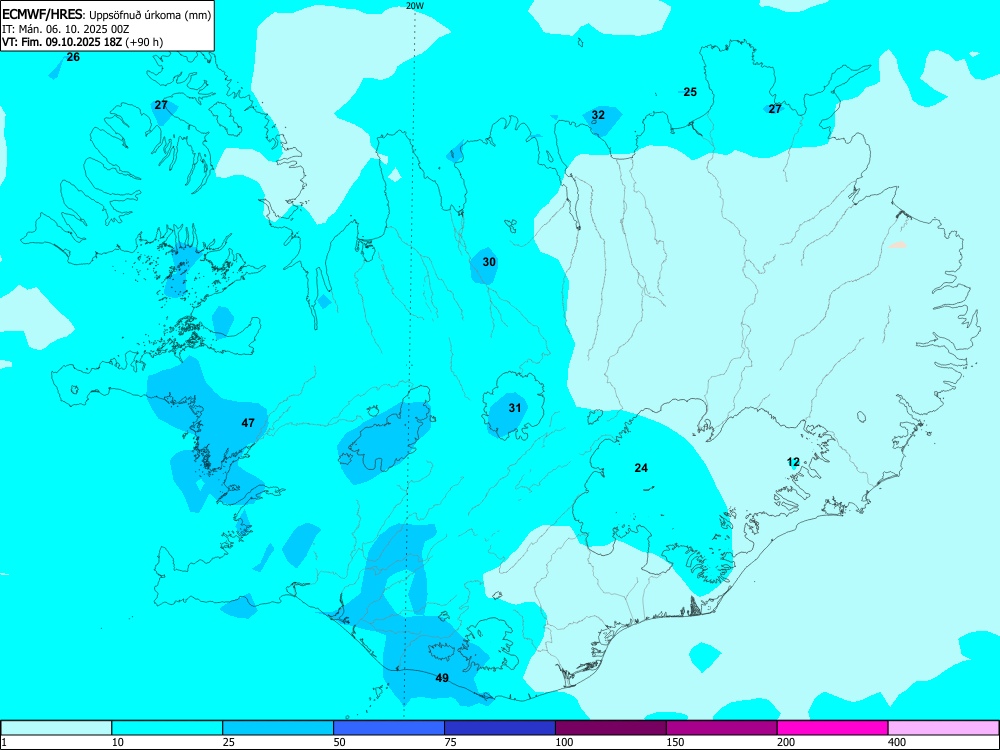Click the 50–75 mm legend swatch
Screen dimensions: 1000x750
389,728
